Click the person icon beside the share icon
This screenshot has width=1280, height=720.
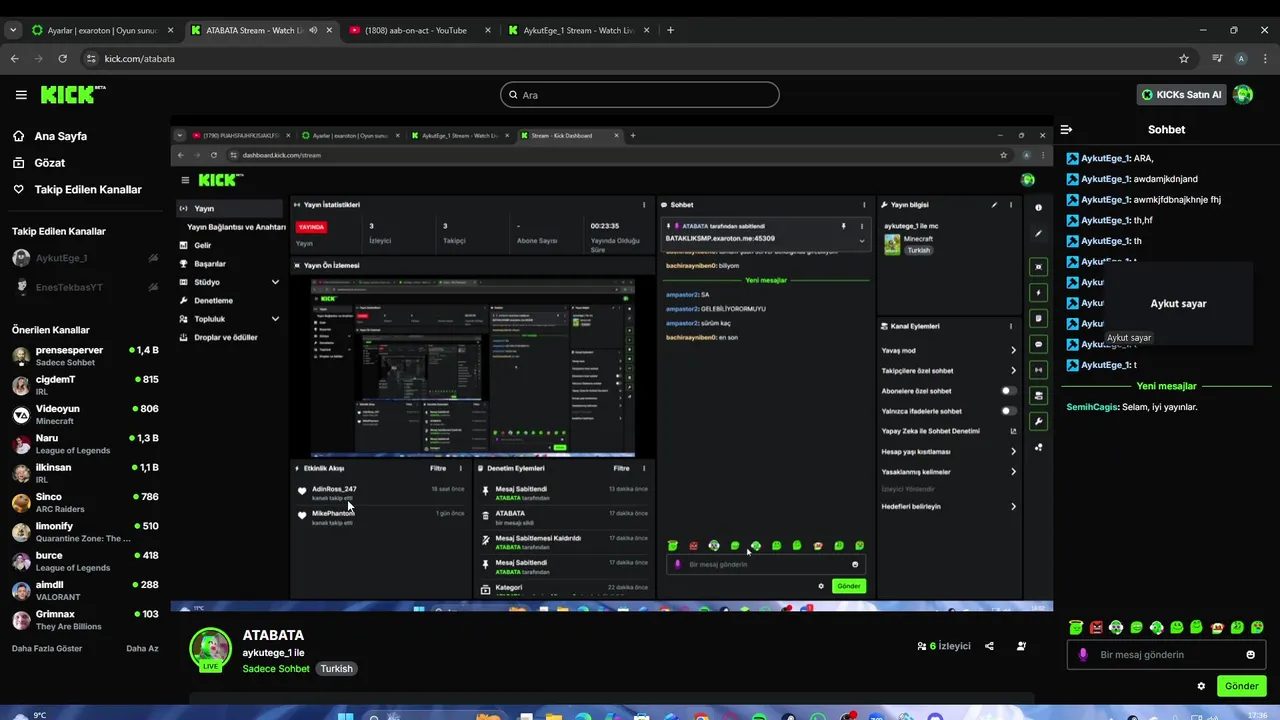pyautogui.click(x=1021, y=646)
